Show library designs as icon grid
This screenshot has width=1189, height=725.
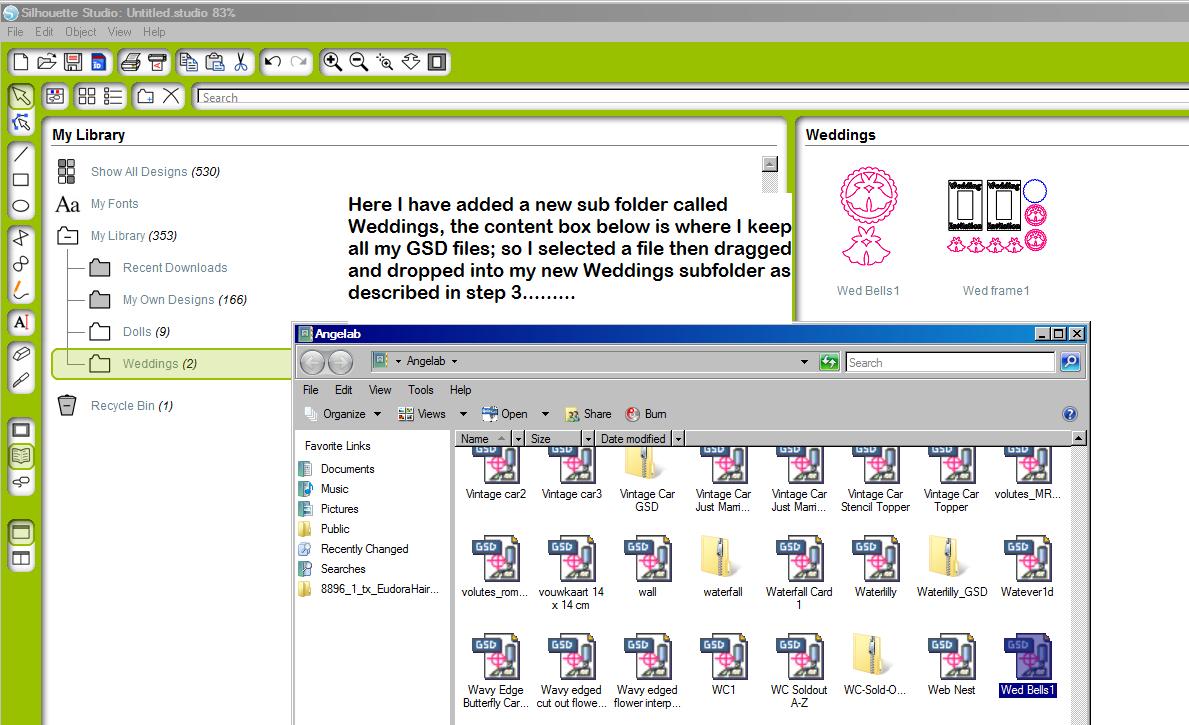click(87, 96)
